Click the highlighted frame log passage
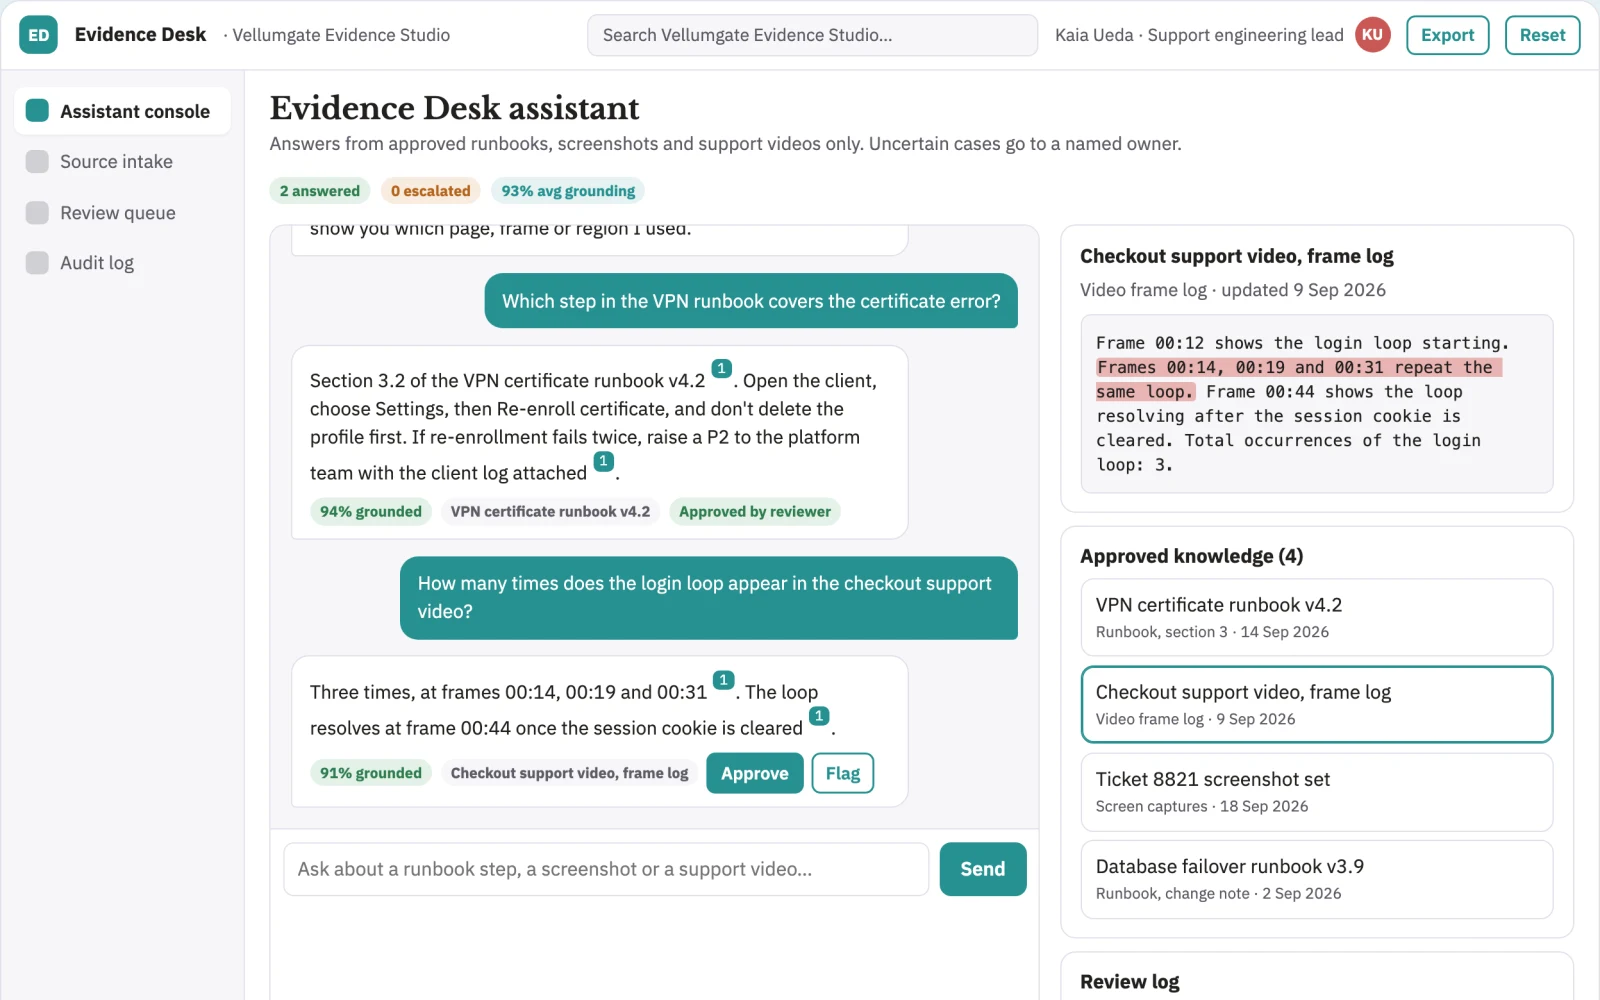Image resolution: width=1600 pixels, height=1000 pixels. point(1299,379)
